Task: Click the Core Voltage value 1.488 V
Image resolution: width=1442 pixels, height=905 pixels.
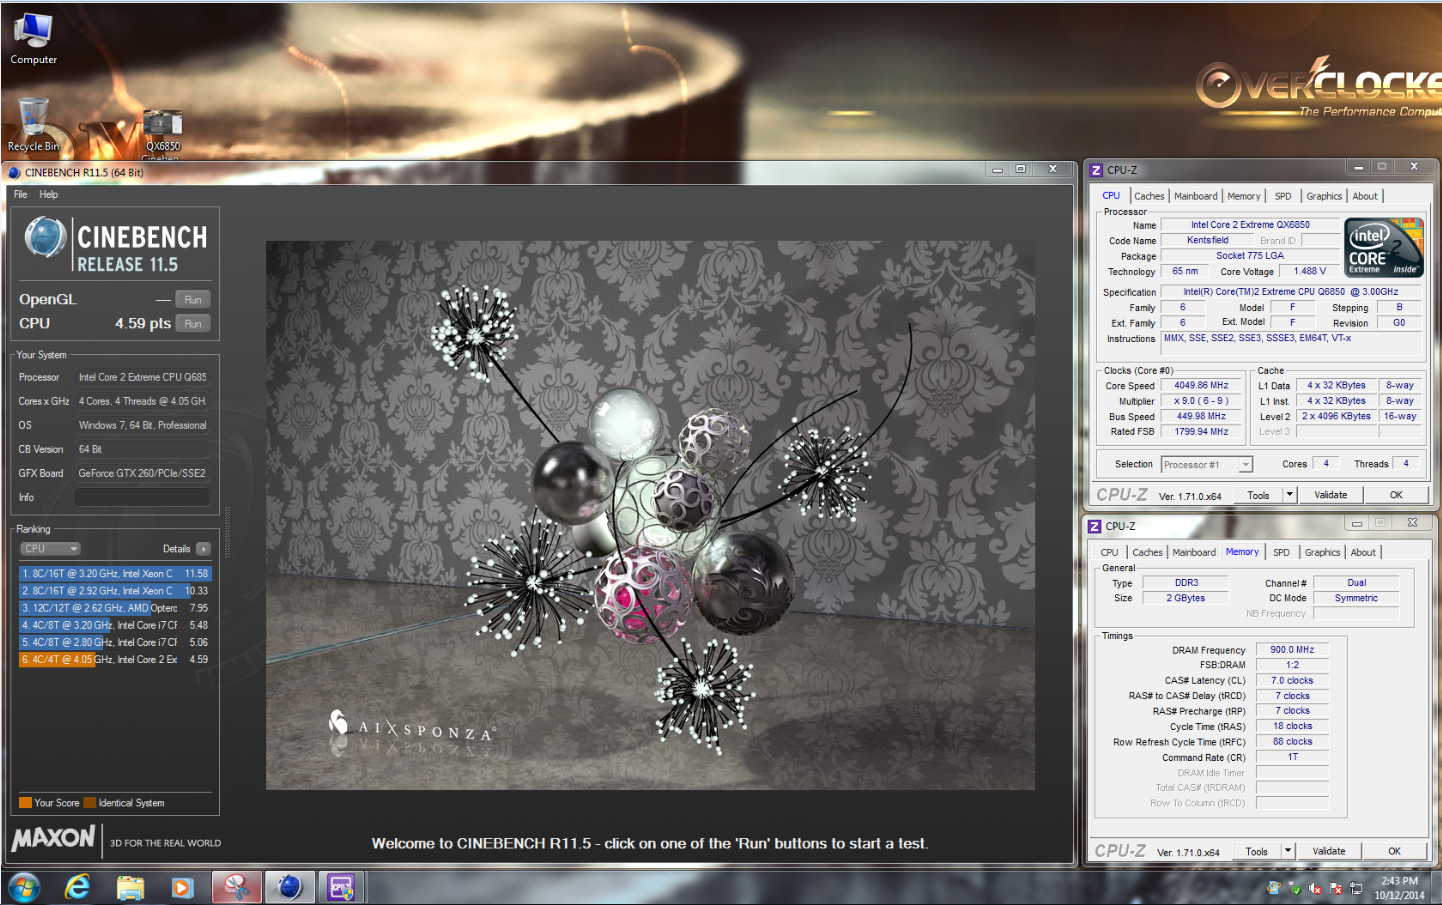Action: 1310,271
